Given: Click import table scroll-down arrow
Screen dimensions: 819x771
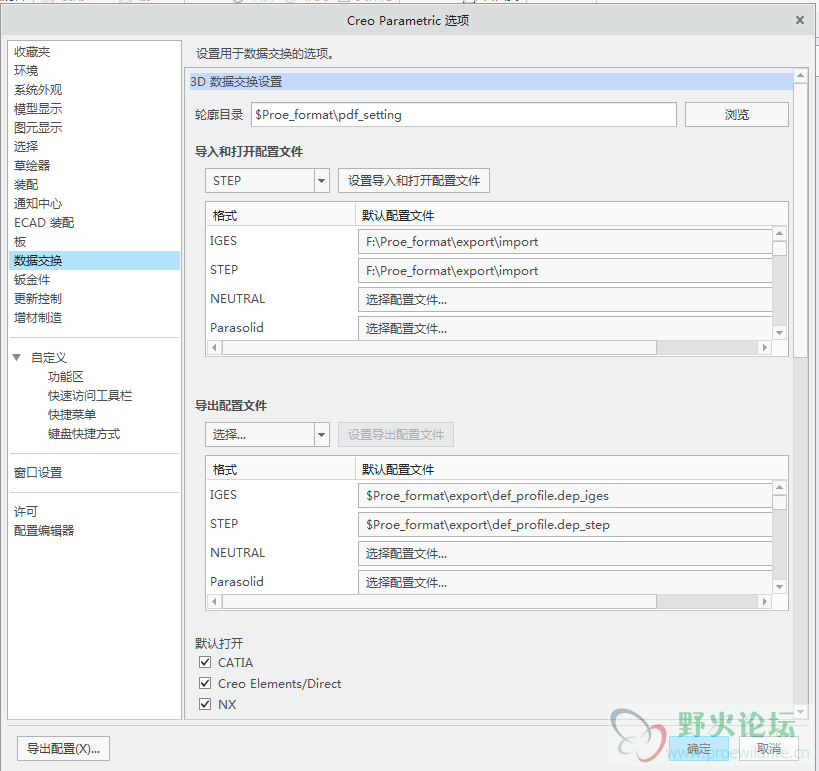Looking at the screenshot, I should [x=779, y=333].
